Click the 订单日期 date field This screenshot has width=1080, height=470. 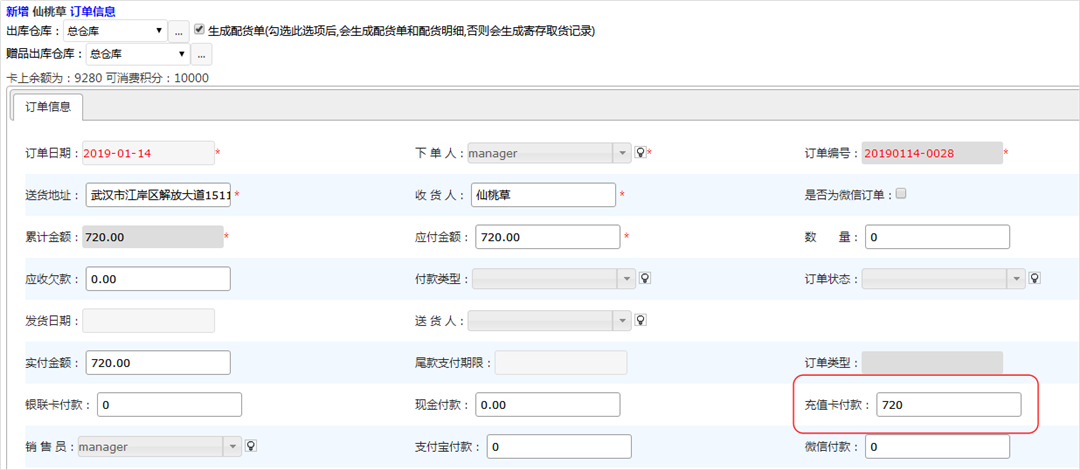(x=149, y=153)
